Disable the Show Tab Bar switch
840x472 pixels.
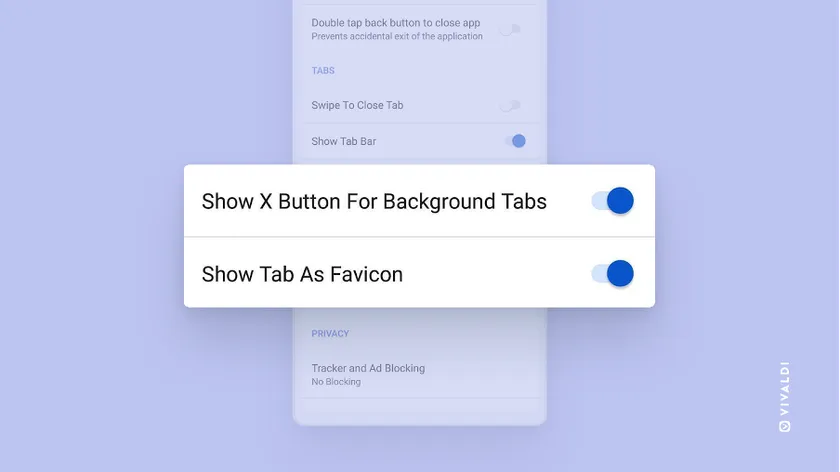pos(515,141)
